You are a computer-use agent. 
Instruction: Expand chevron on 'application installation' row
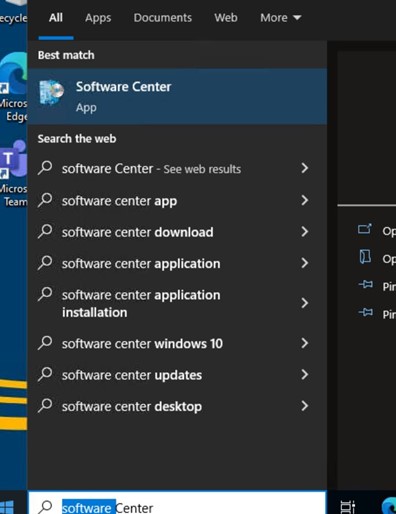coord(304,303)
